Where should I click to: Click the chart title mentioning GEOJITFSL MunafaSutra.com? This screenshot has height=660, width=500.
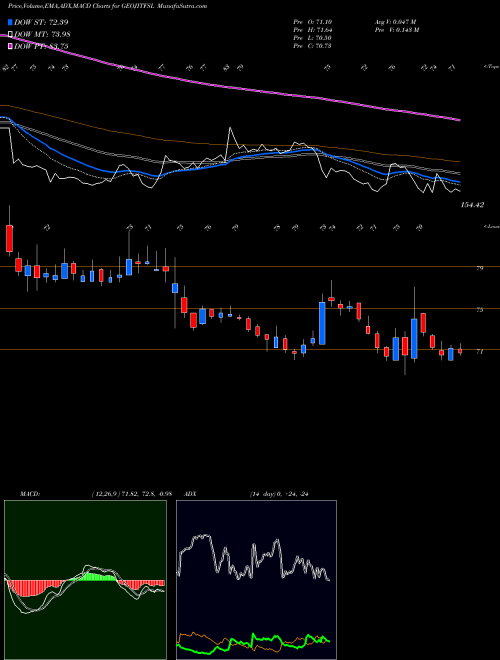click(x=107, y=7)
